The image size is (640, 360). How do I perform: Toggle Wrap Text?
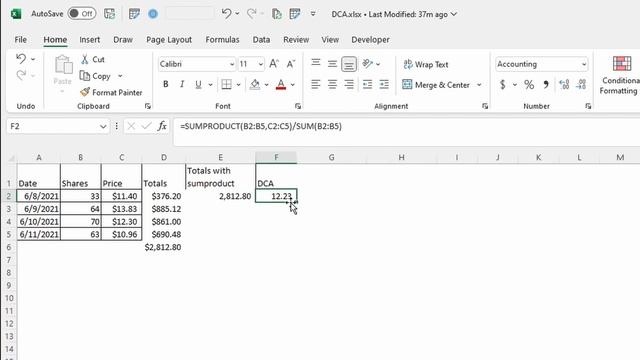pos(426,64)
